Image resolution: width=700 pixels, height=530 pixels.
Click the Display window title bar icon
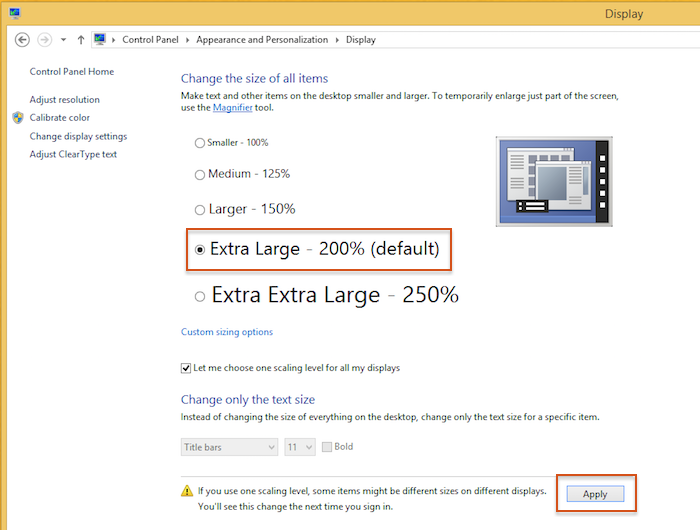click(15, 13)
